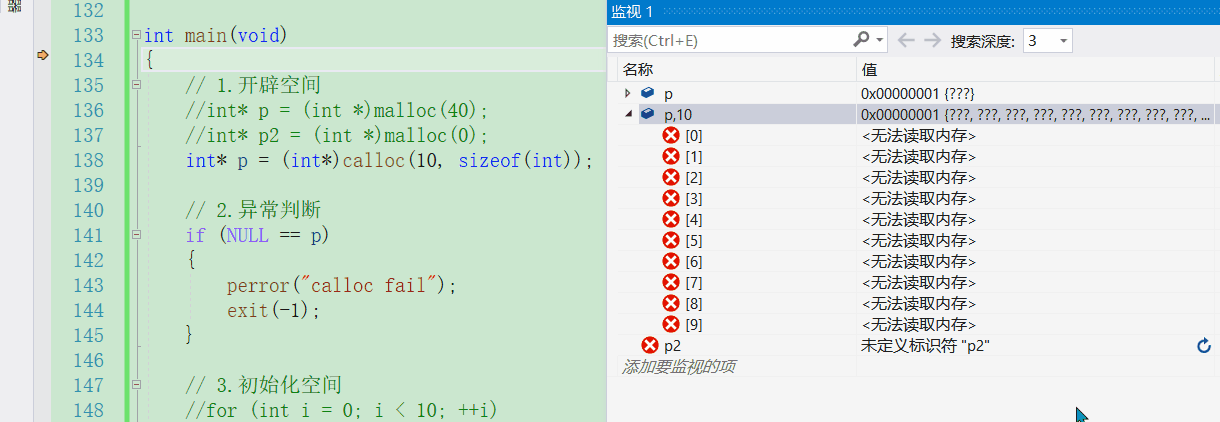Click the if (NULL == p) line
1220x422 pixels.
(x=257, y=235)
